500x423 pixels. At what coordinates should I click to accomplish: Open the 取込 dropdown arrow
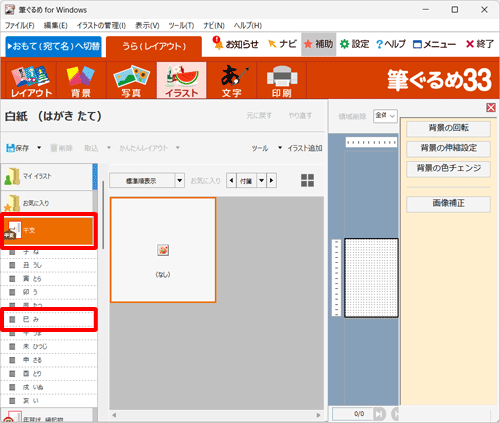pyautogui.click(x=109, y=148)
